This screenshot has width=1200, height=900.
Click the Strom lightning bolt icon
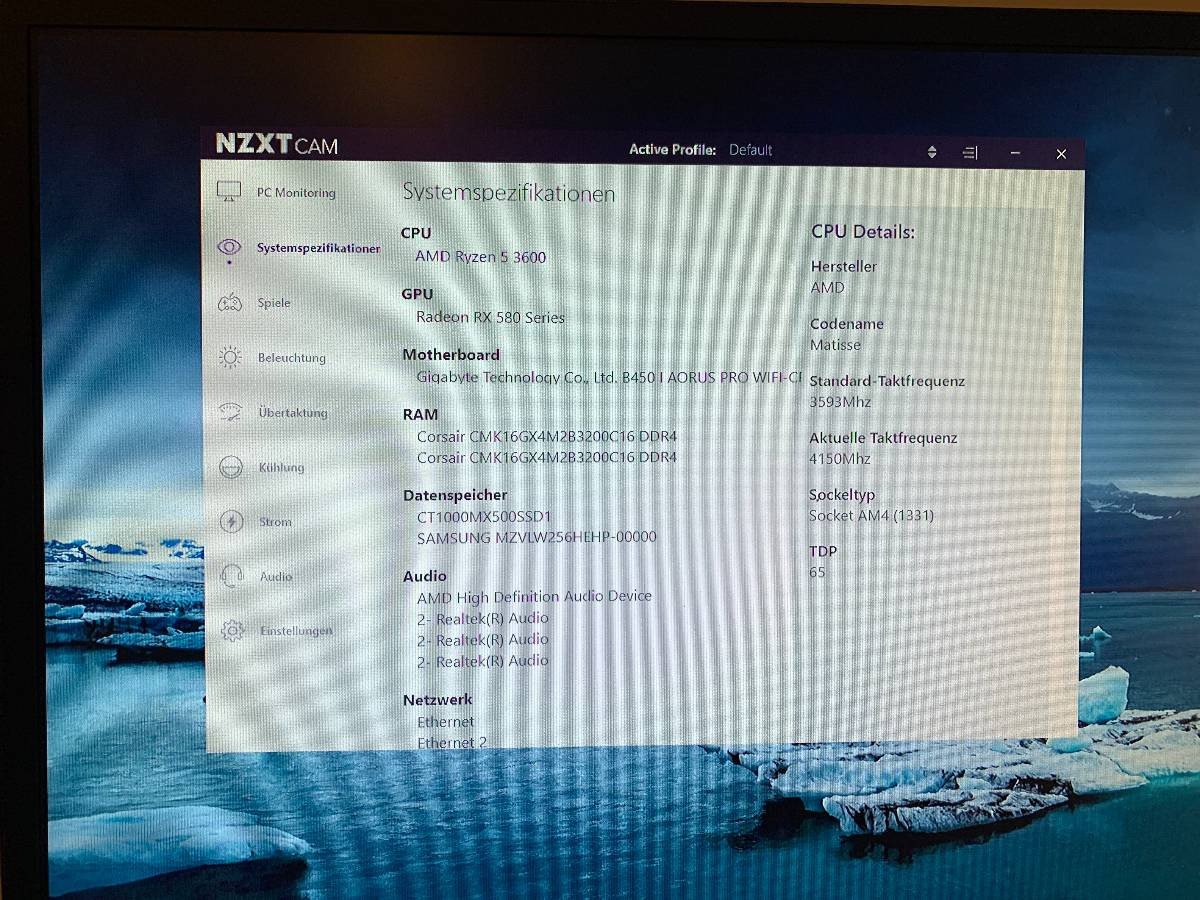coord(231,521)
